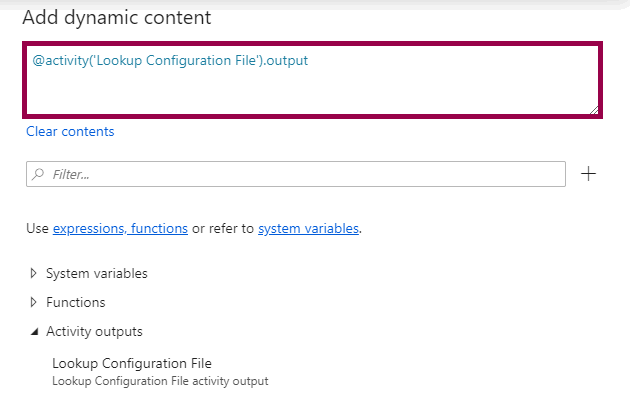Click the blank area below the expression text
This screenshot has width=630, height=420.
(x=300, y=95)
